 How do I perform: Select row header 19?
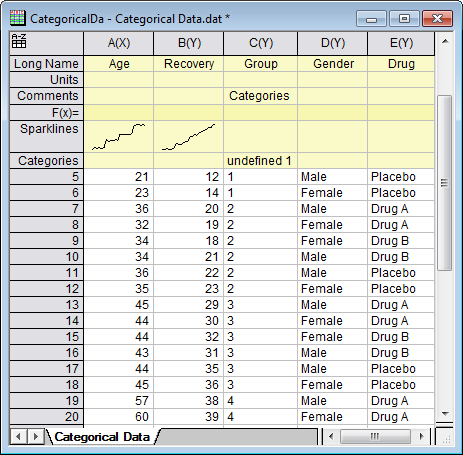46,401
